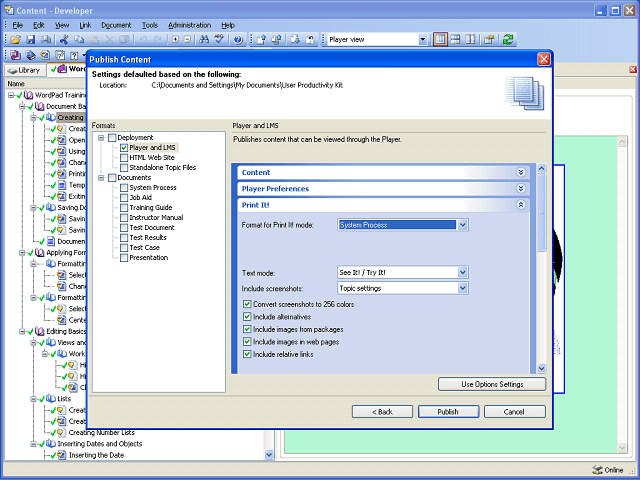
Task: Collapse the Documents tree node
Action: (x=101, y=178)
